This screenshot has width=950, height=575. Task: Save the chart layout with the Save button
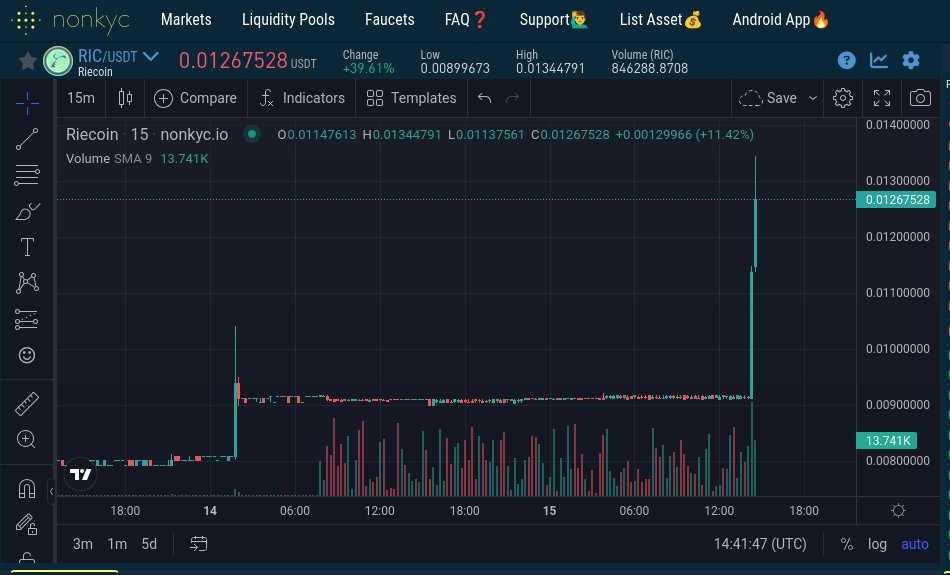coord(769,98)
